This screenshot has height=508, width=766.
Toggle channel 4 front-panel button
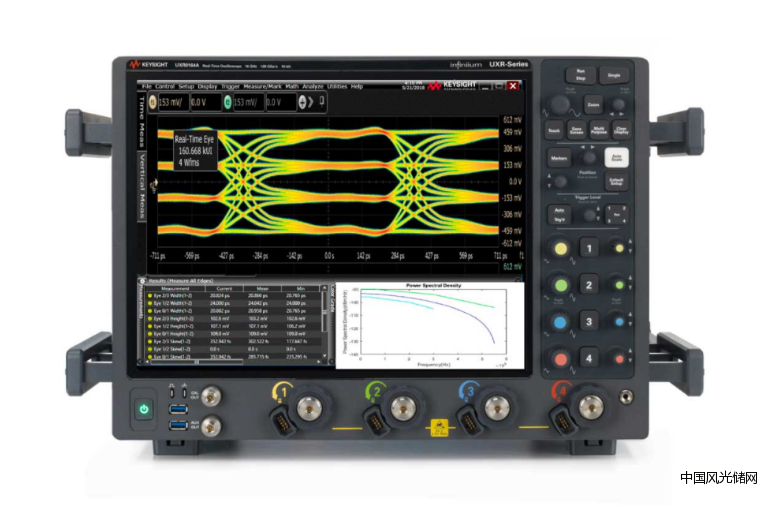[x=589, y=358]
